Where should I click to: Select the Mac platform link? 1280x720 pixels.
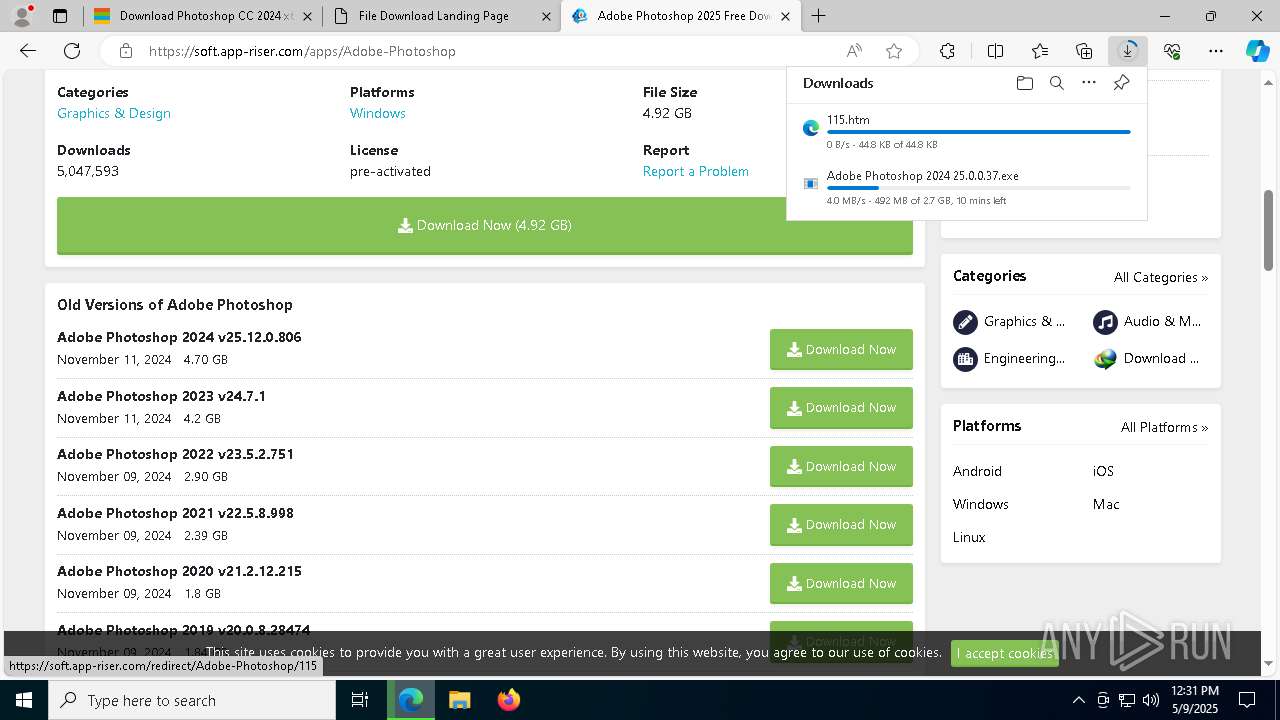[1106, 504]
